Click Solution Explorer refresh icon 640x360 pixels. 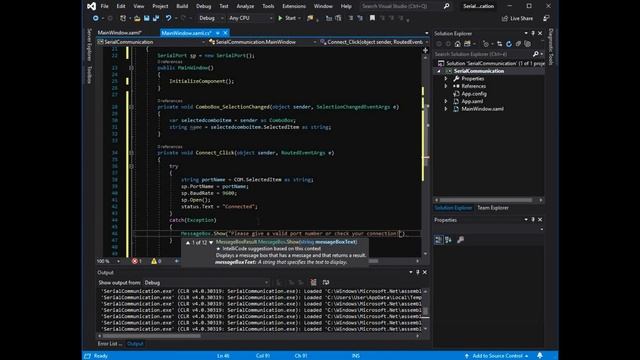(509, 44)
